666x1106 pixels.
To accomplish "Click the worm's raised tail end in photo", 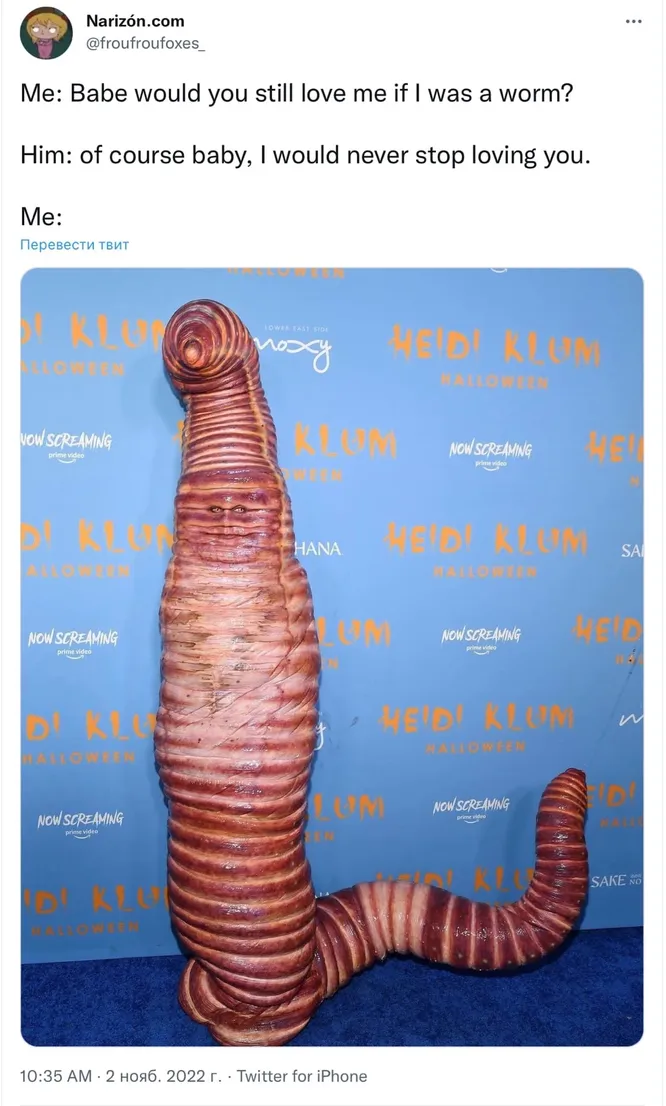I will pos(566,797).
